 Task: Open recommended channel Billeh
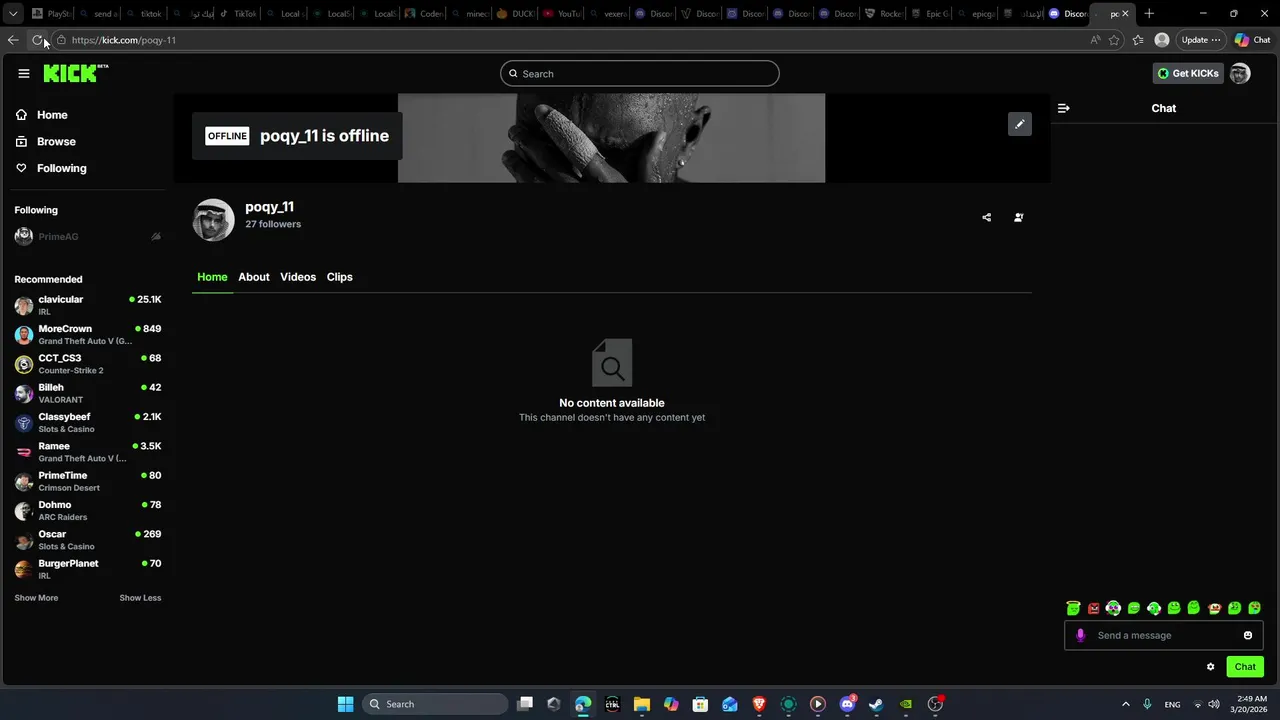click(x=88, y=393)
